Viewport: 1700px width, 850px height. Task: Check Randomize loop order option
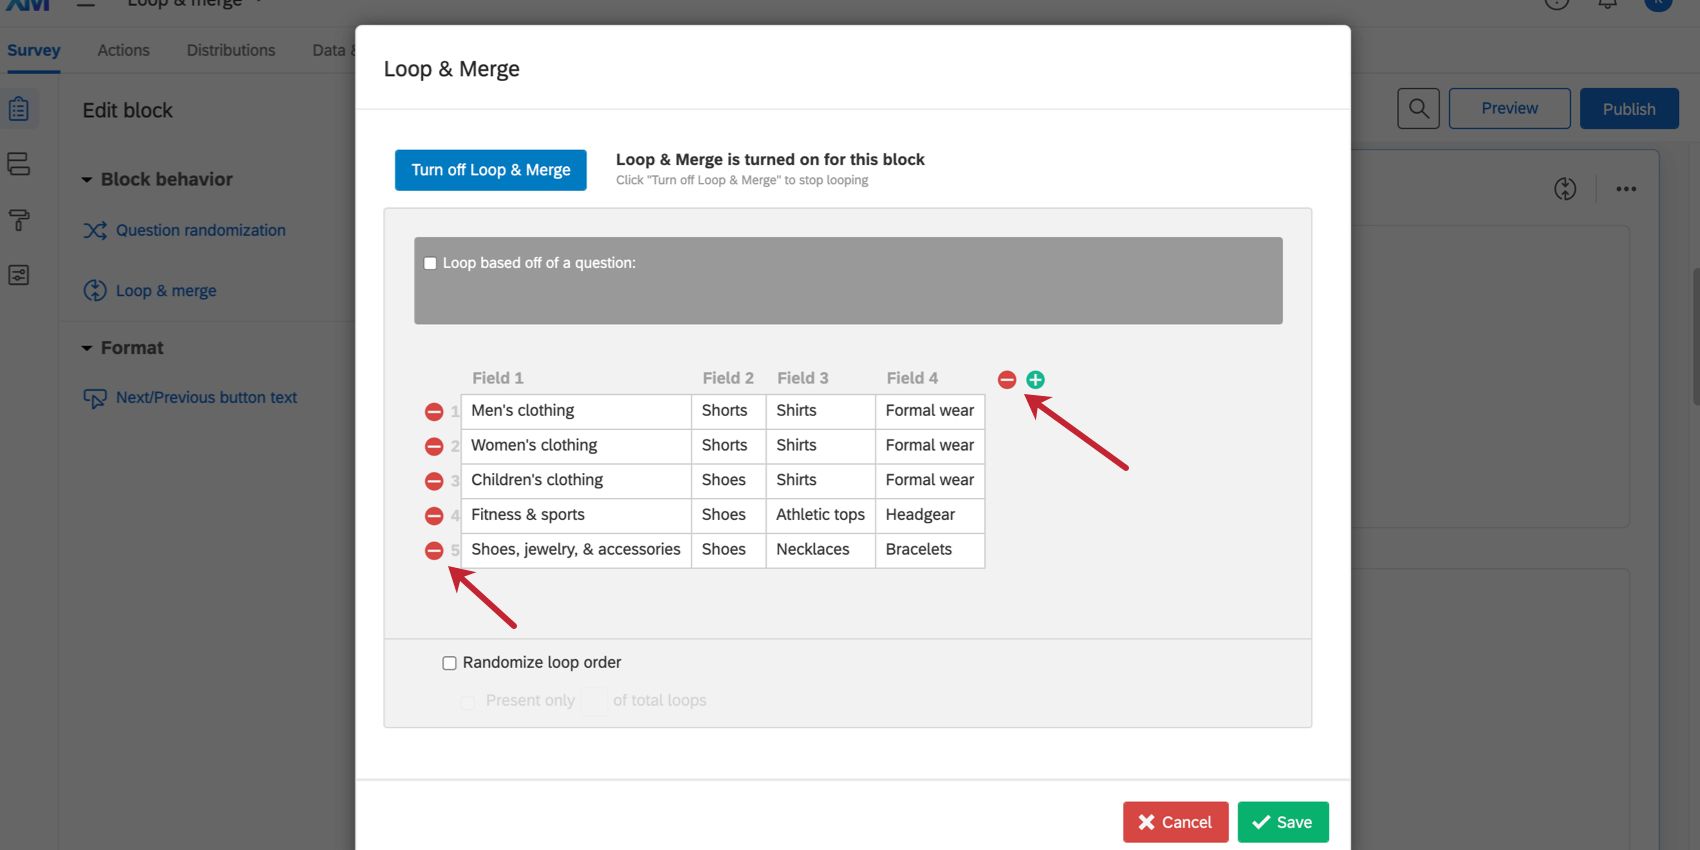tap(450, 663)
